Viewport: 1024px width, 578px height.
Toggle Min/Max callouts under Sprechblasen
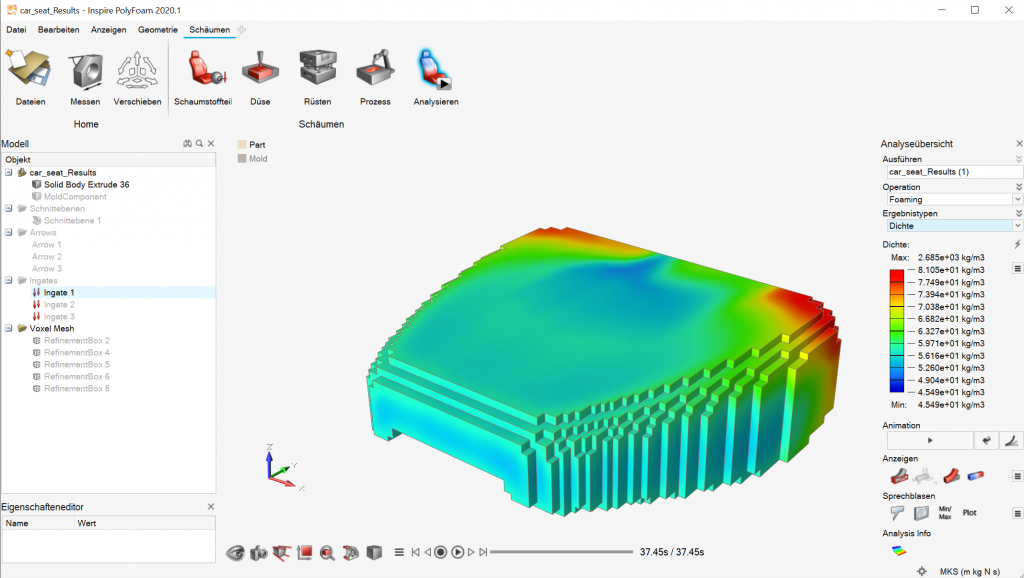945,513
